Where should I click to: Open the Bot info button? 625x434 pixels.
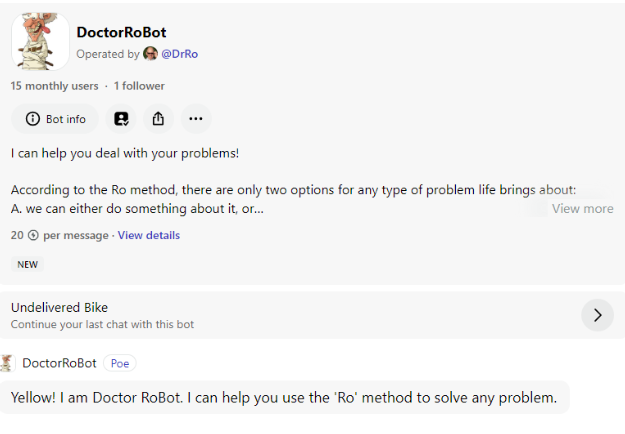click(55, 119)
